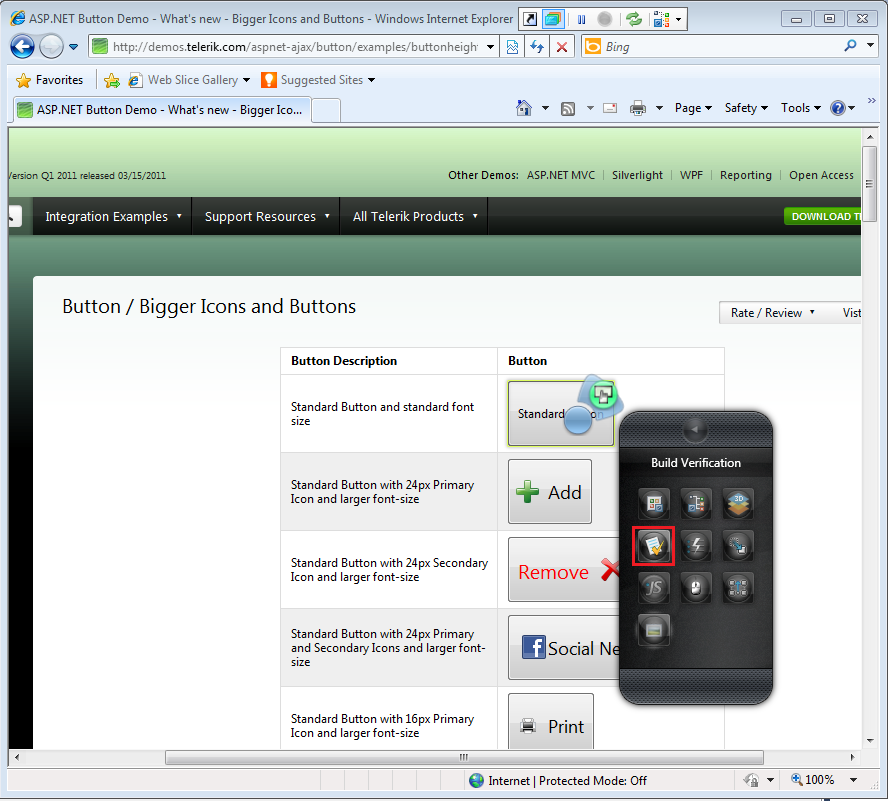Select the JS icon in Build Verification panel
Viewport: 888px width, 801px height.
point(654,587)
